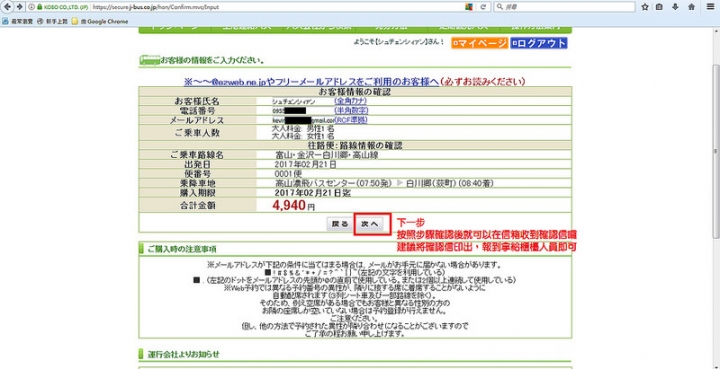The image size is (720, 369).
Task: Click the RCF準拠 link
Action: (x=351, y=120)
